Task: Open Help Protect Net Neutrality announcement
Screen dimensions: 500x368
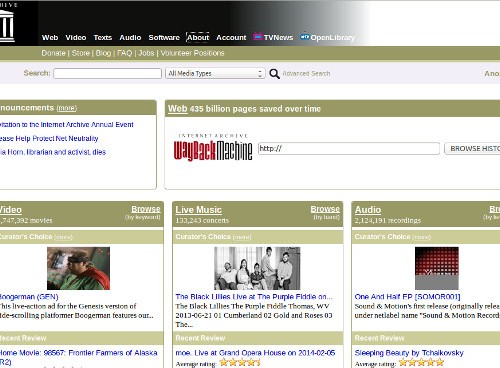Action: tap(49, 138)
